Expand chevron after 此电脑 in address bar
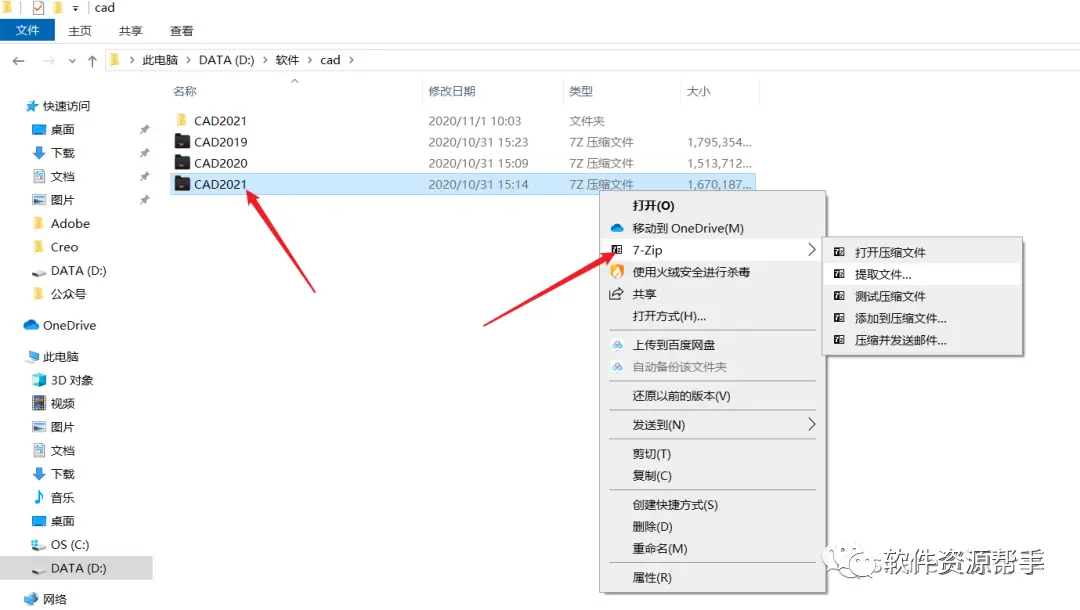 point(188,60)
